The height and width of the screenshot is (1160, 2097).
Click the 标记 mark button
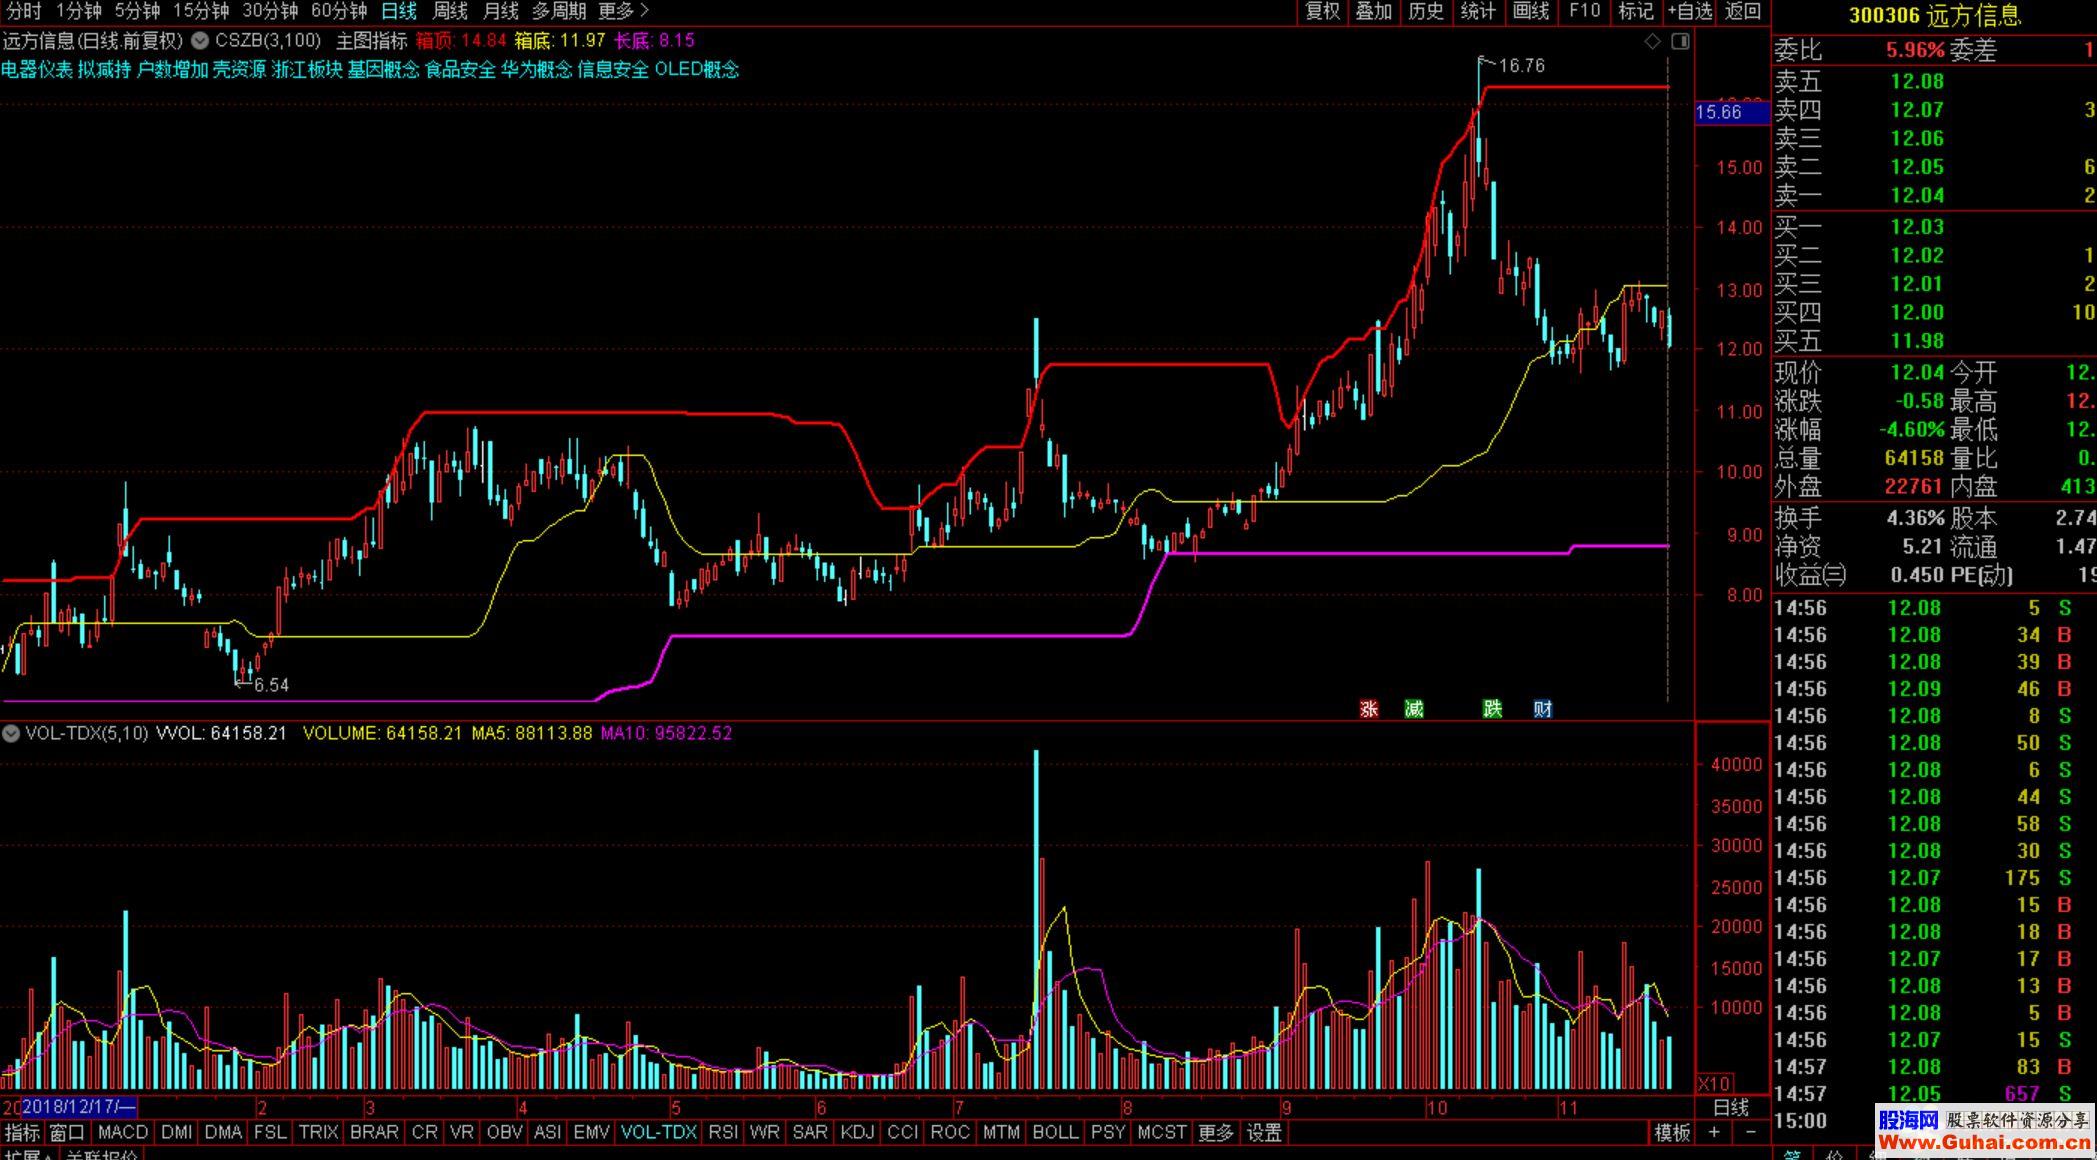pyautogui.click(x=1636, y=11)
